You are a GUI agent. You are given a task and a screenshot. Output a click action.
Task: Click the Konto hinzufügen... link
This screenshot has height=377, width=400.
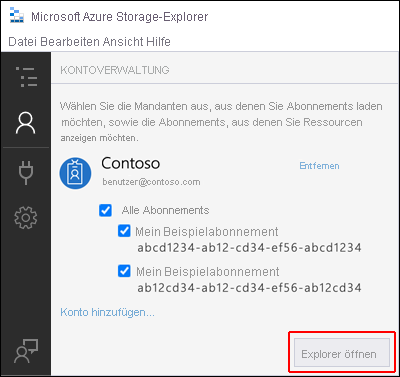pyautogui.click(x=107, y=312)
